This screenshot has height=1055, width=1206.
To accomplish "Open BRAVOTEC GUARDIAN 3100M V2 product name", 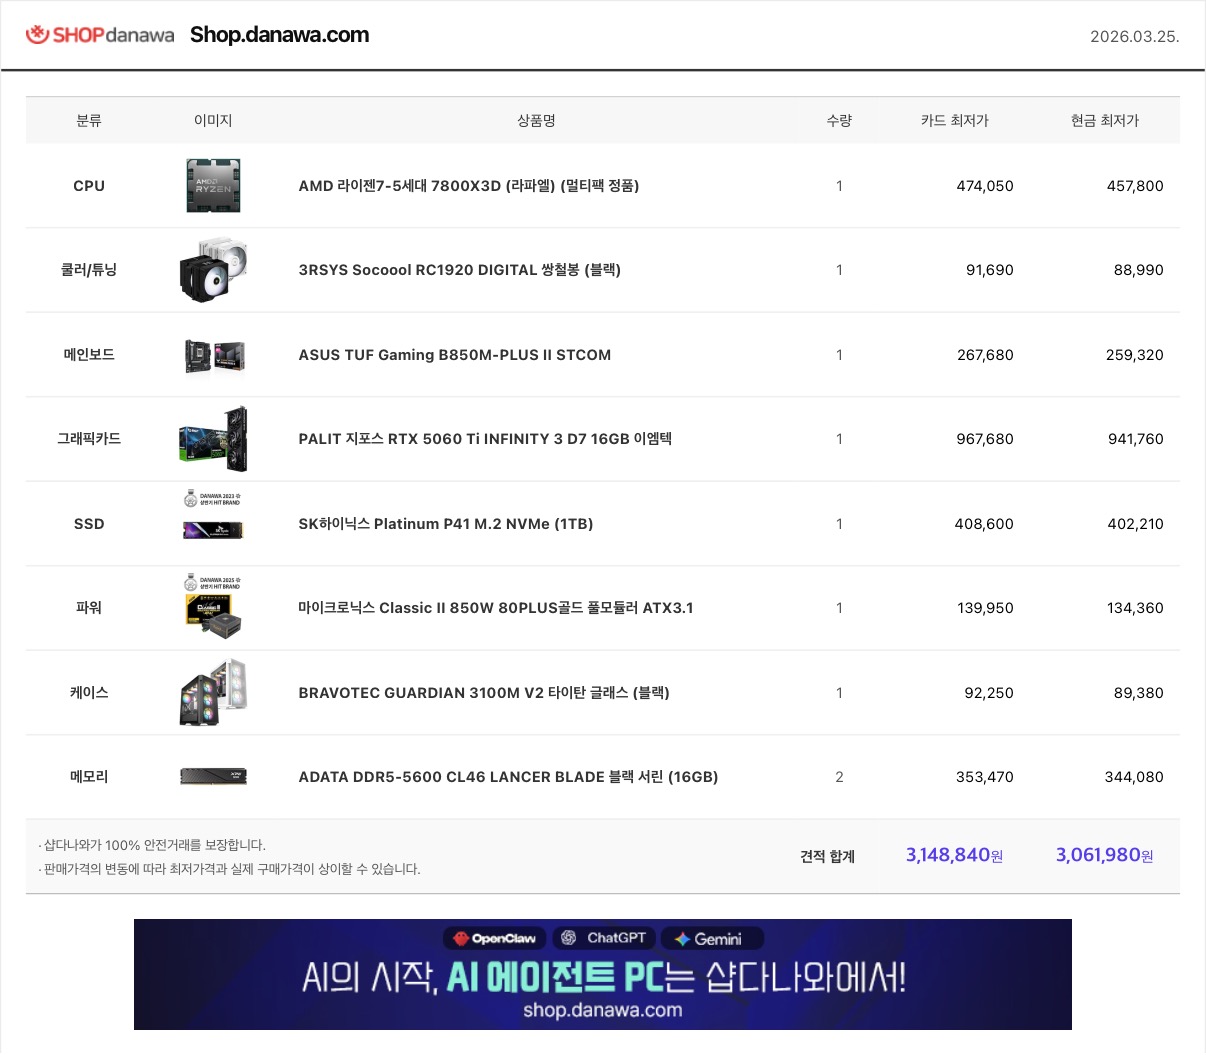I will click(x=484, y=693).
